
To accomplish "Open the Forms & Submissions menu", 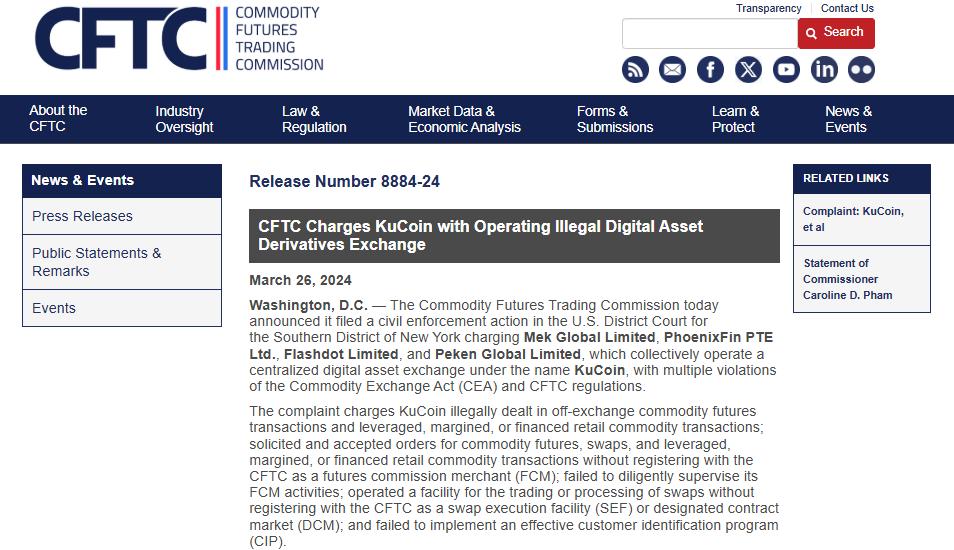I will click(x=615, y=119).
